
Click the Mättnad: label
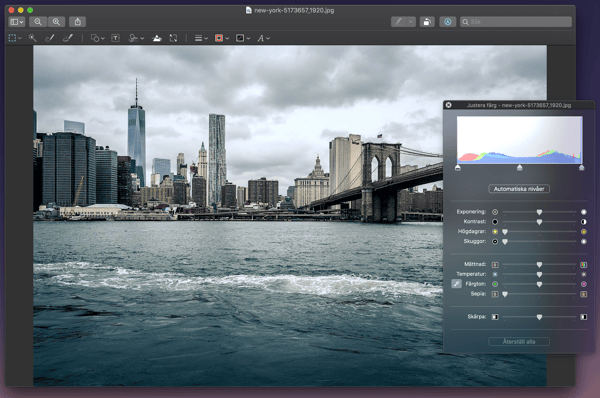click(x=475, y=264)
